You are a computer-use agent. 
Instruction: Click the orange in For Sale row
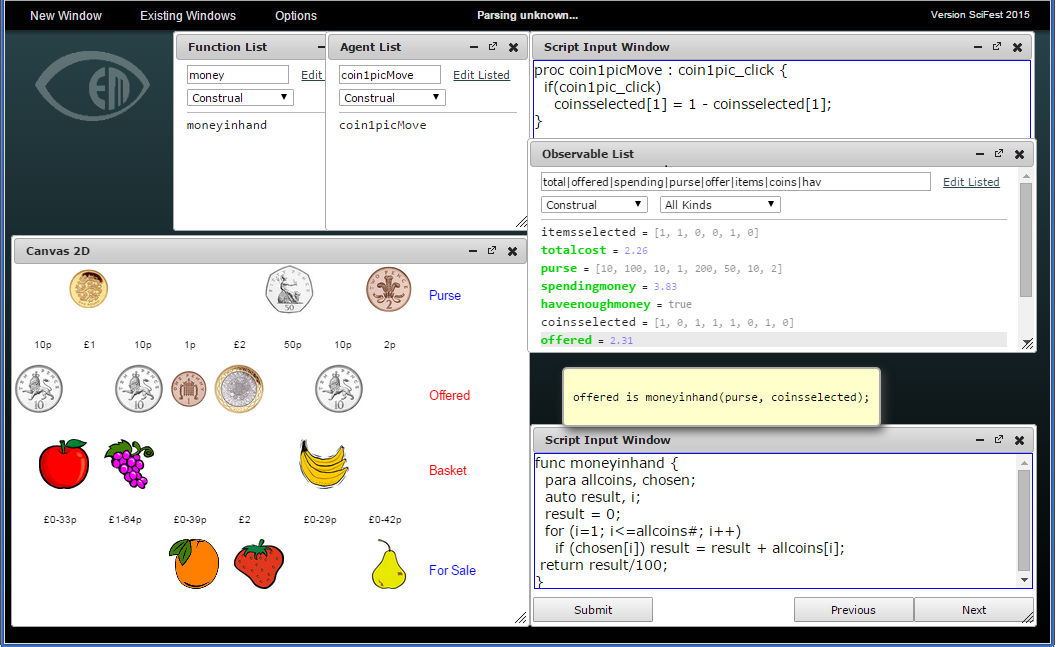195,564
